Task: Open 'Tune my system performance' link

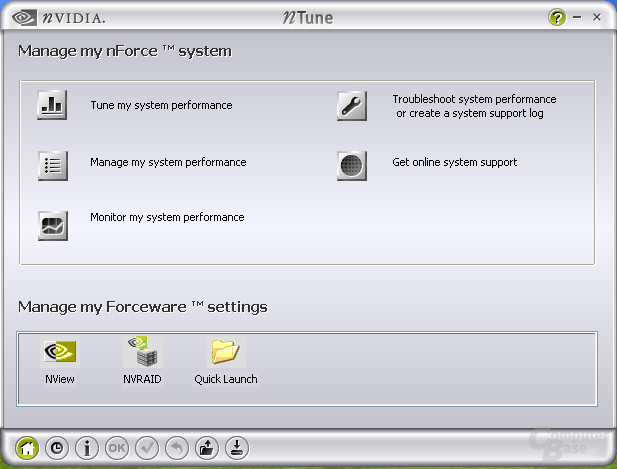Action: (x=161, y=105)
